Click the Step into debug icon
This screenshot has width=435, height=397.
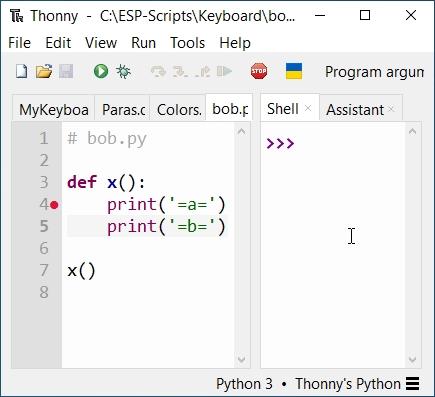tap(180, 71)
